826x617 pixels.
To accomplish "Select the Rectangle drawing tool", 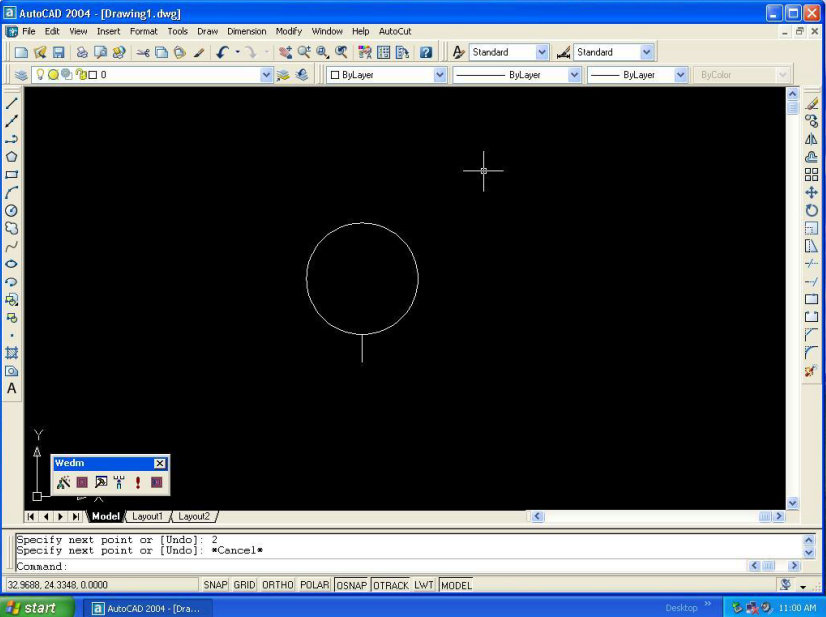I will (12, 174).
